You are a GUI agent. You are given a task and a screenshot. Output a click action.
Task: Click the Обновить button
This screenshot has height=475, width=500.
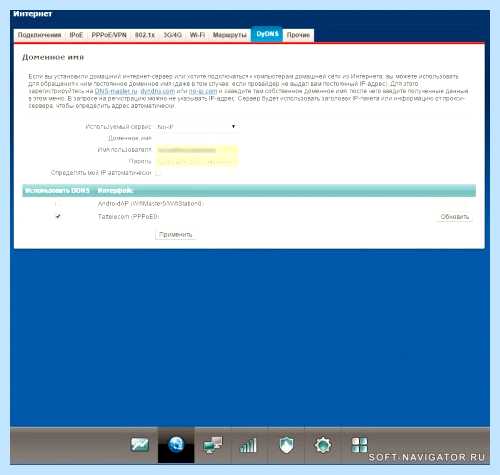(x=455, y=217)
